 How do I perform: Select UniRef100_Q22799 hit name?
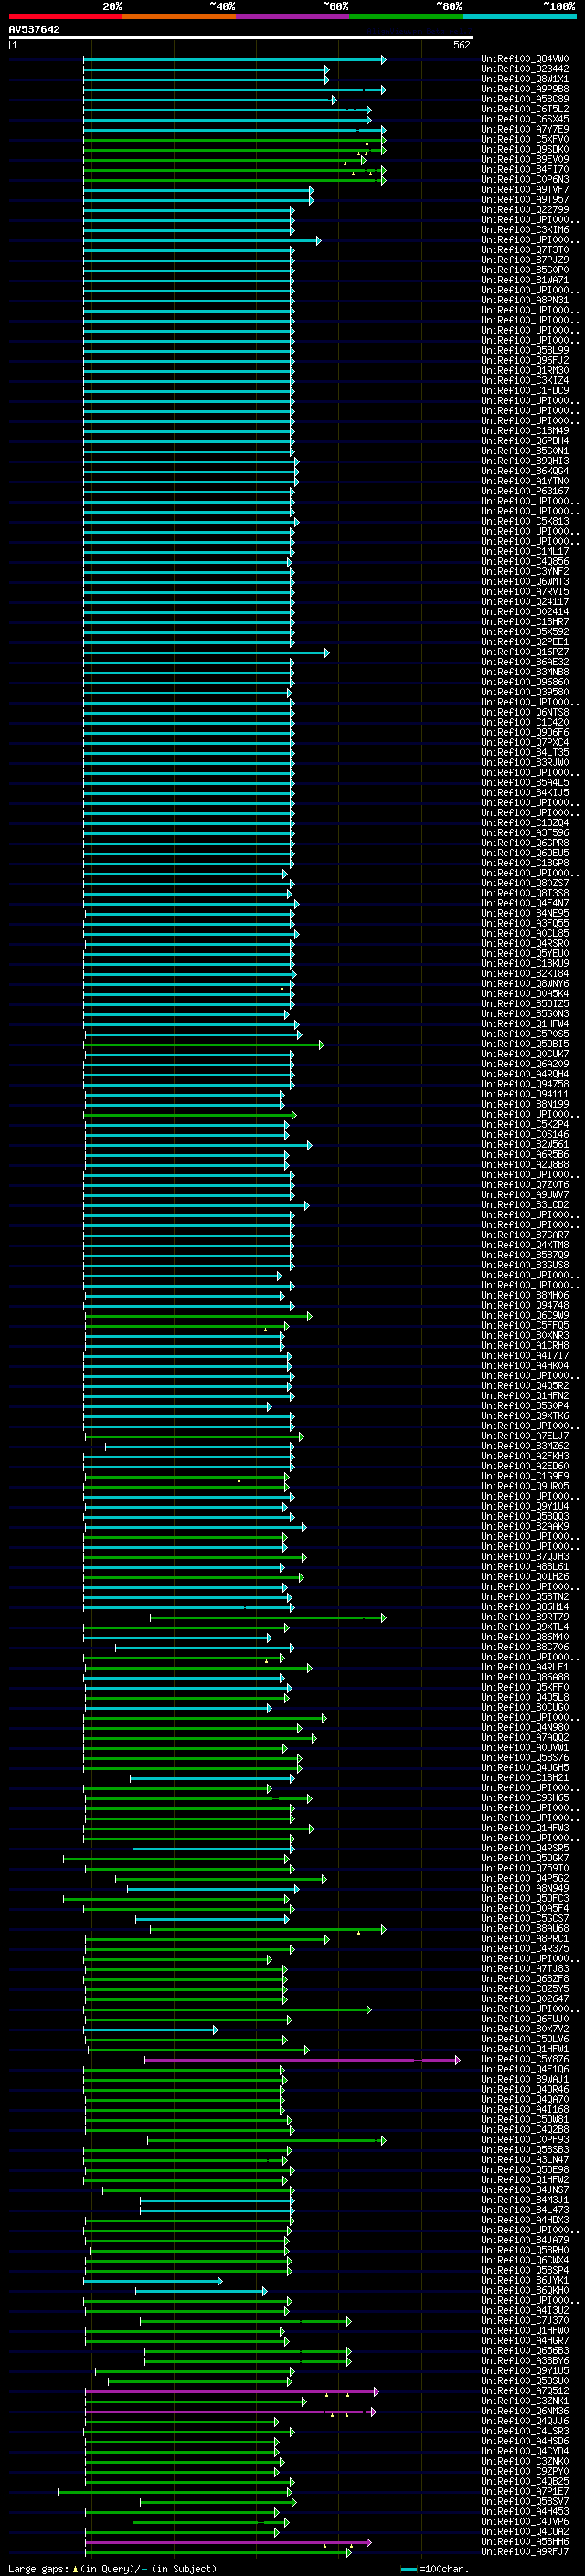coord(525,210)
